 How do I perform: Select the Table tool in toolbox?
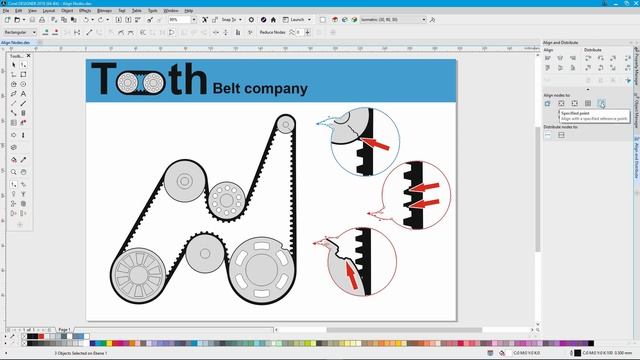pos(13,122)
